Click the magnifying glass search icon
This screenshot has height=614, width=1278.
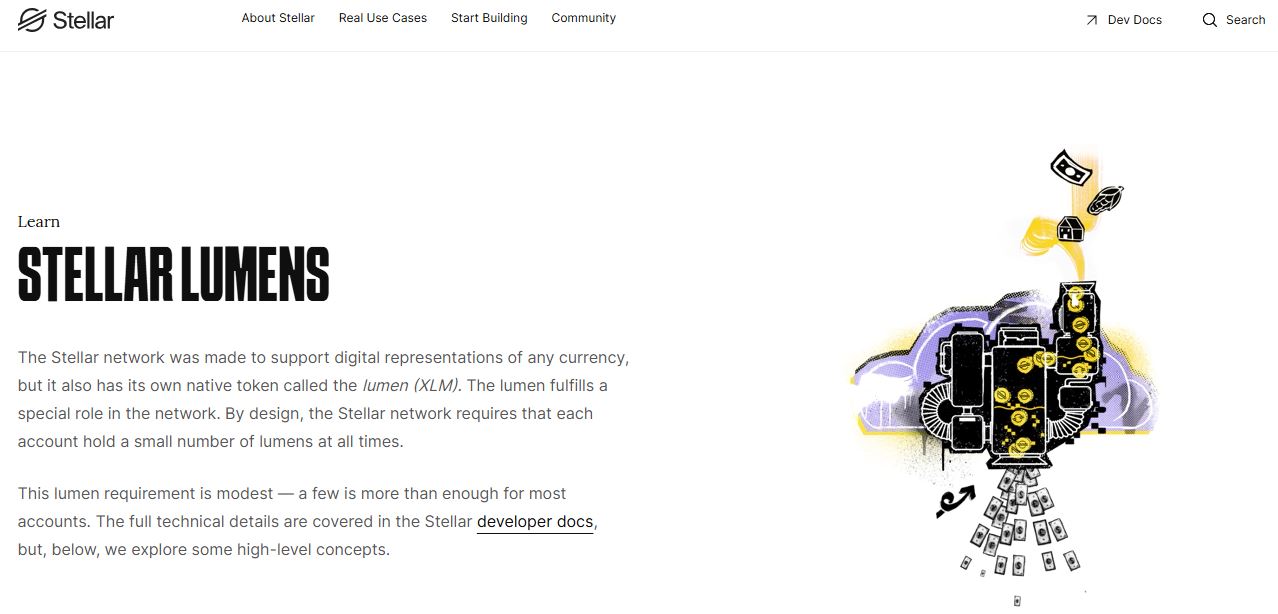click(1210, 20)
